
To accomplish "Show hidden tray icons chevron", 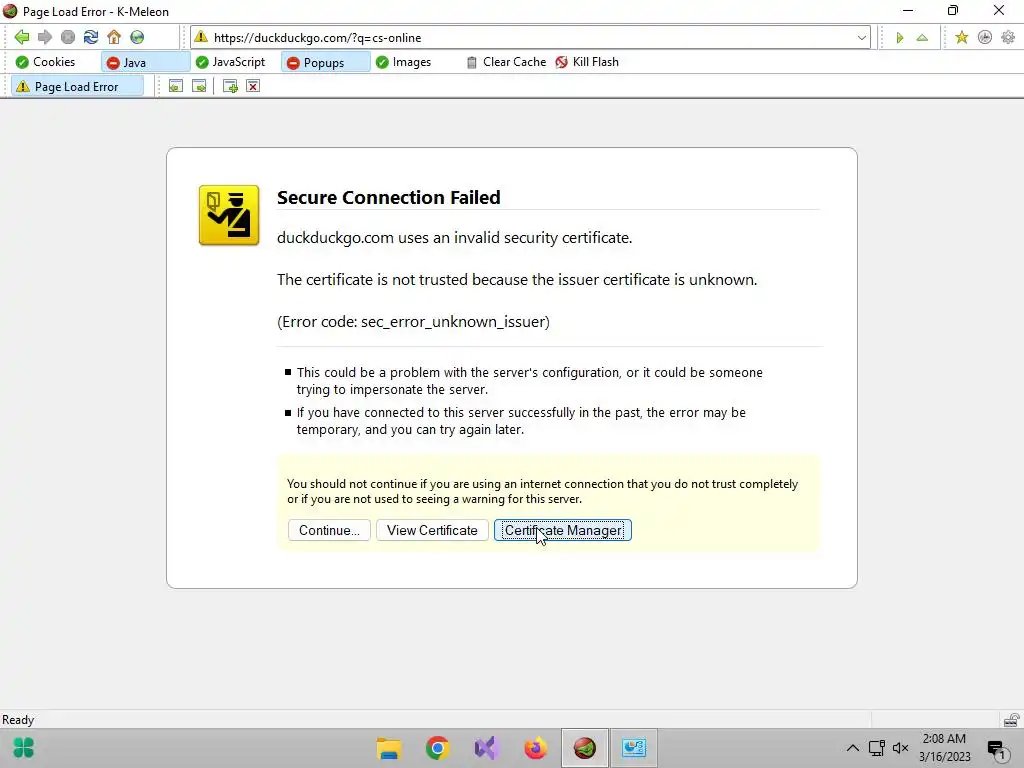I will [x=853, y=748].
